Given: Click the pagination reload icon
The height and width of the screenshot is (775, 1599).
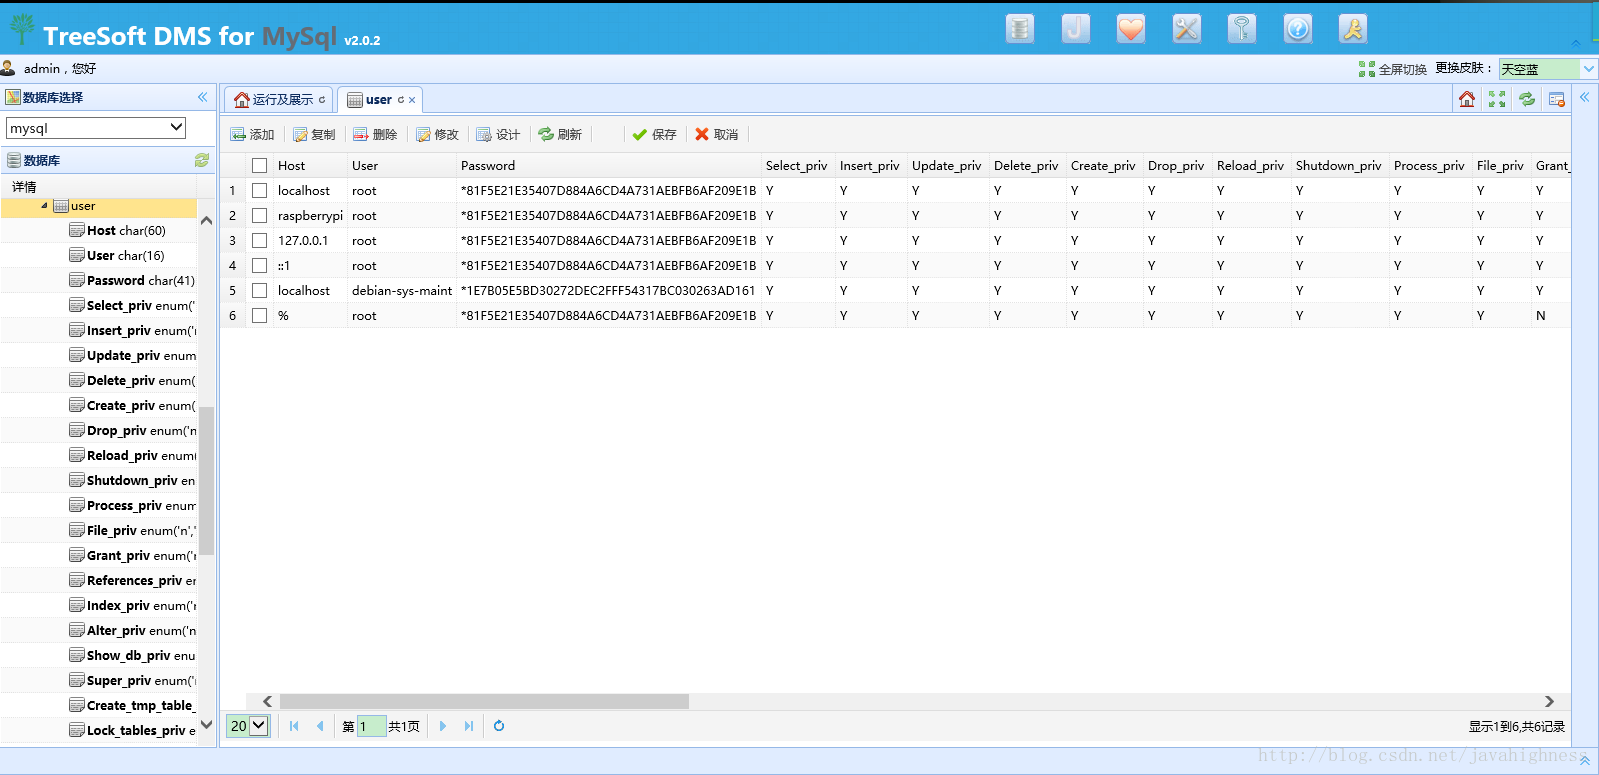Looking at the screenshot, I should click(499, 726).
